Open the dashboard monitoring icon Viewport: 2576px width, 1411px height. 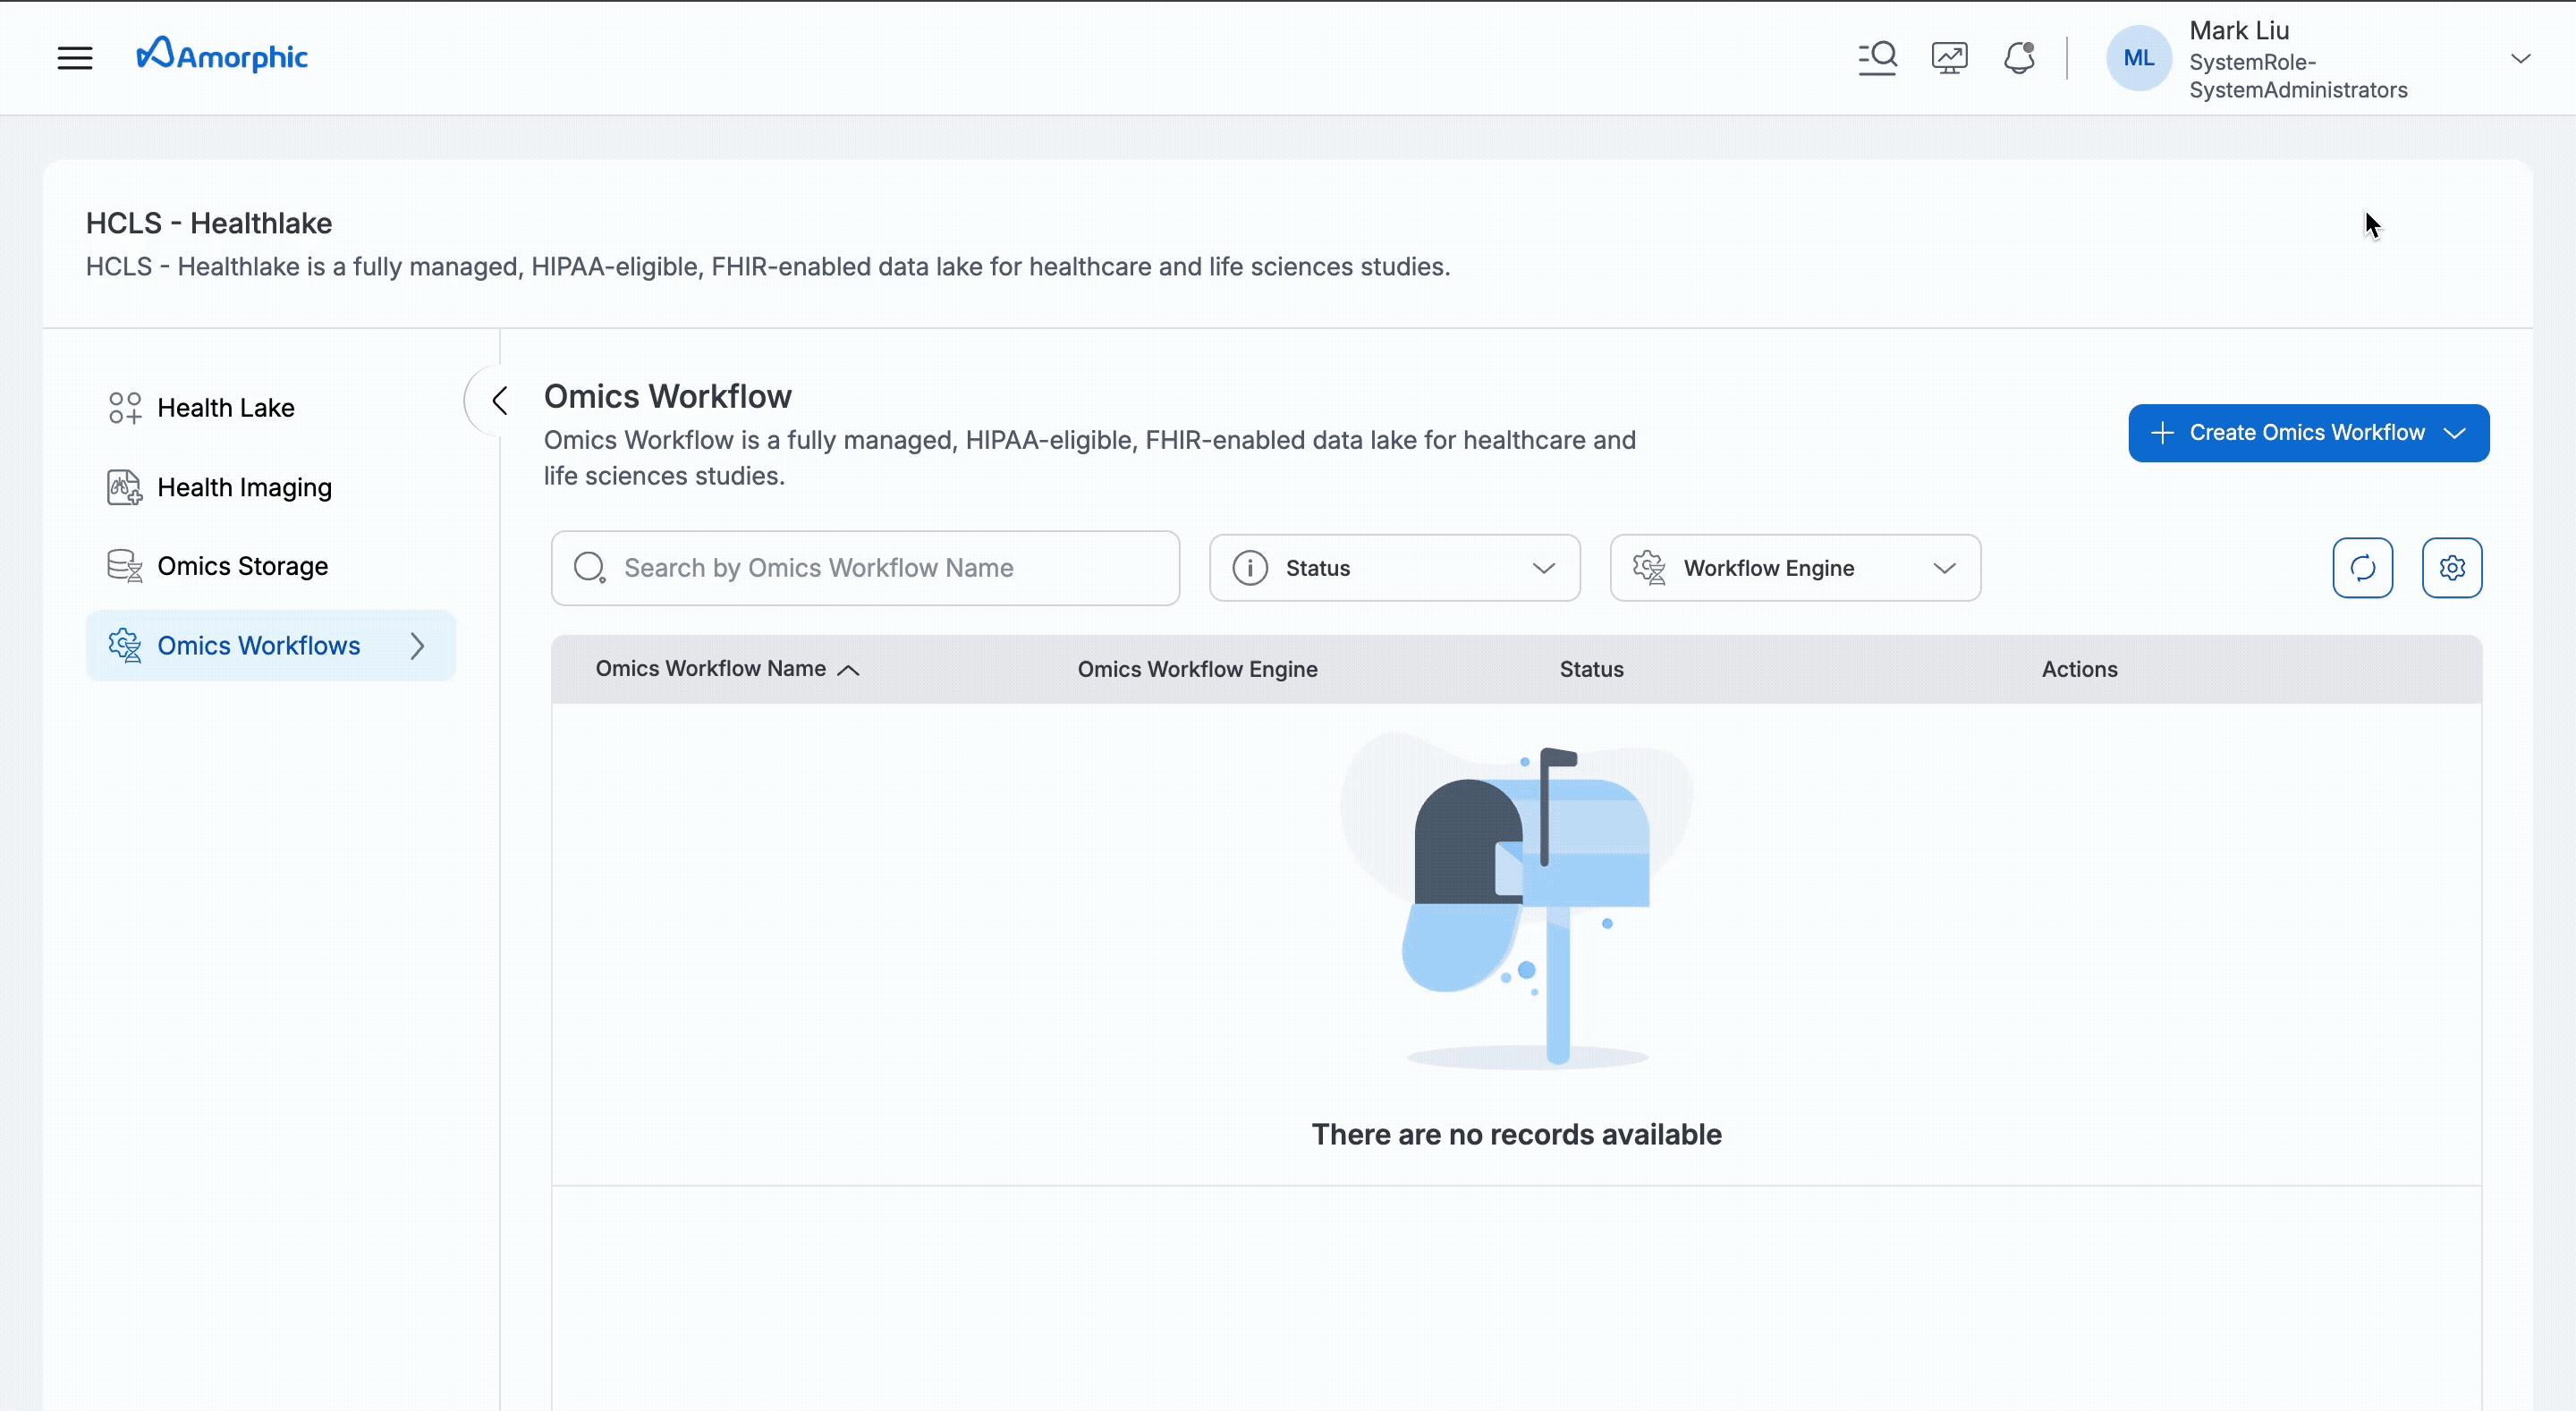point(1948,57)
